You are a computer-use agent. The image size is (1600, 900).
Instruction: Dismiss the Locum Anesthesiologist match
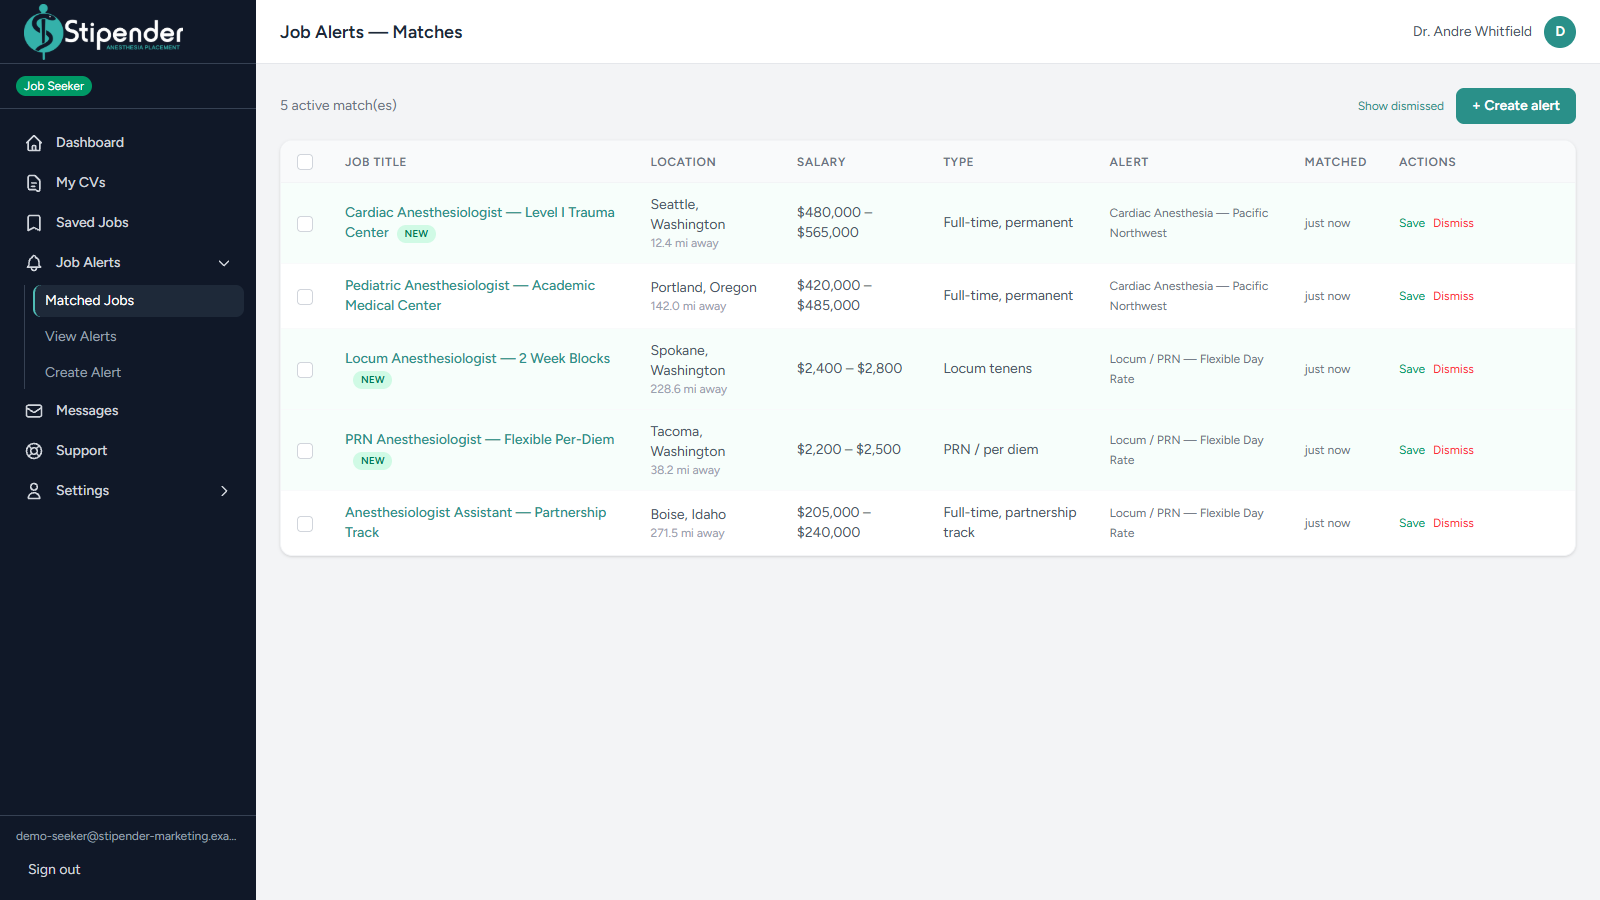click(x=1453, y=370)
